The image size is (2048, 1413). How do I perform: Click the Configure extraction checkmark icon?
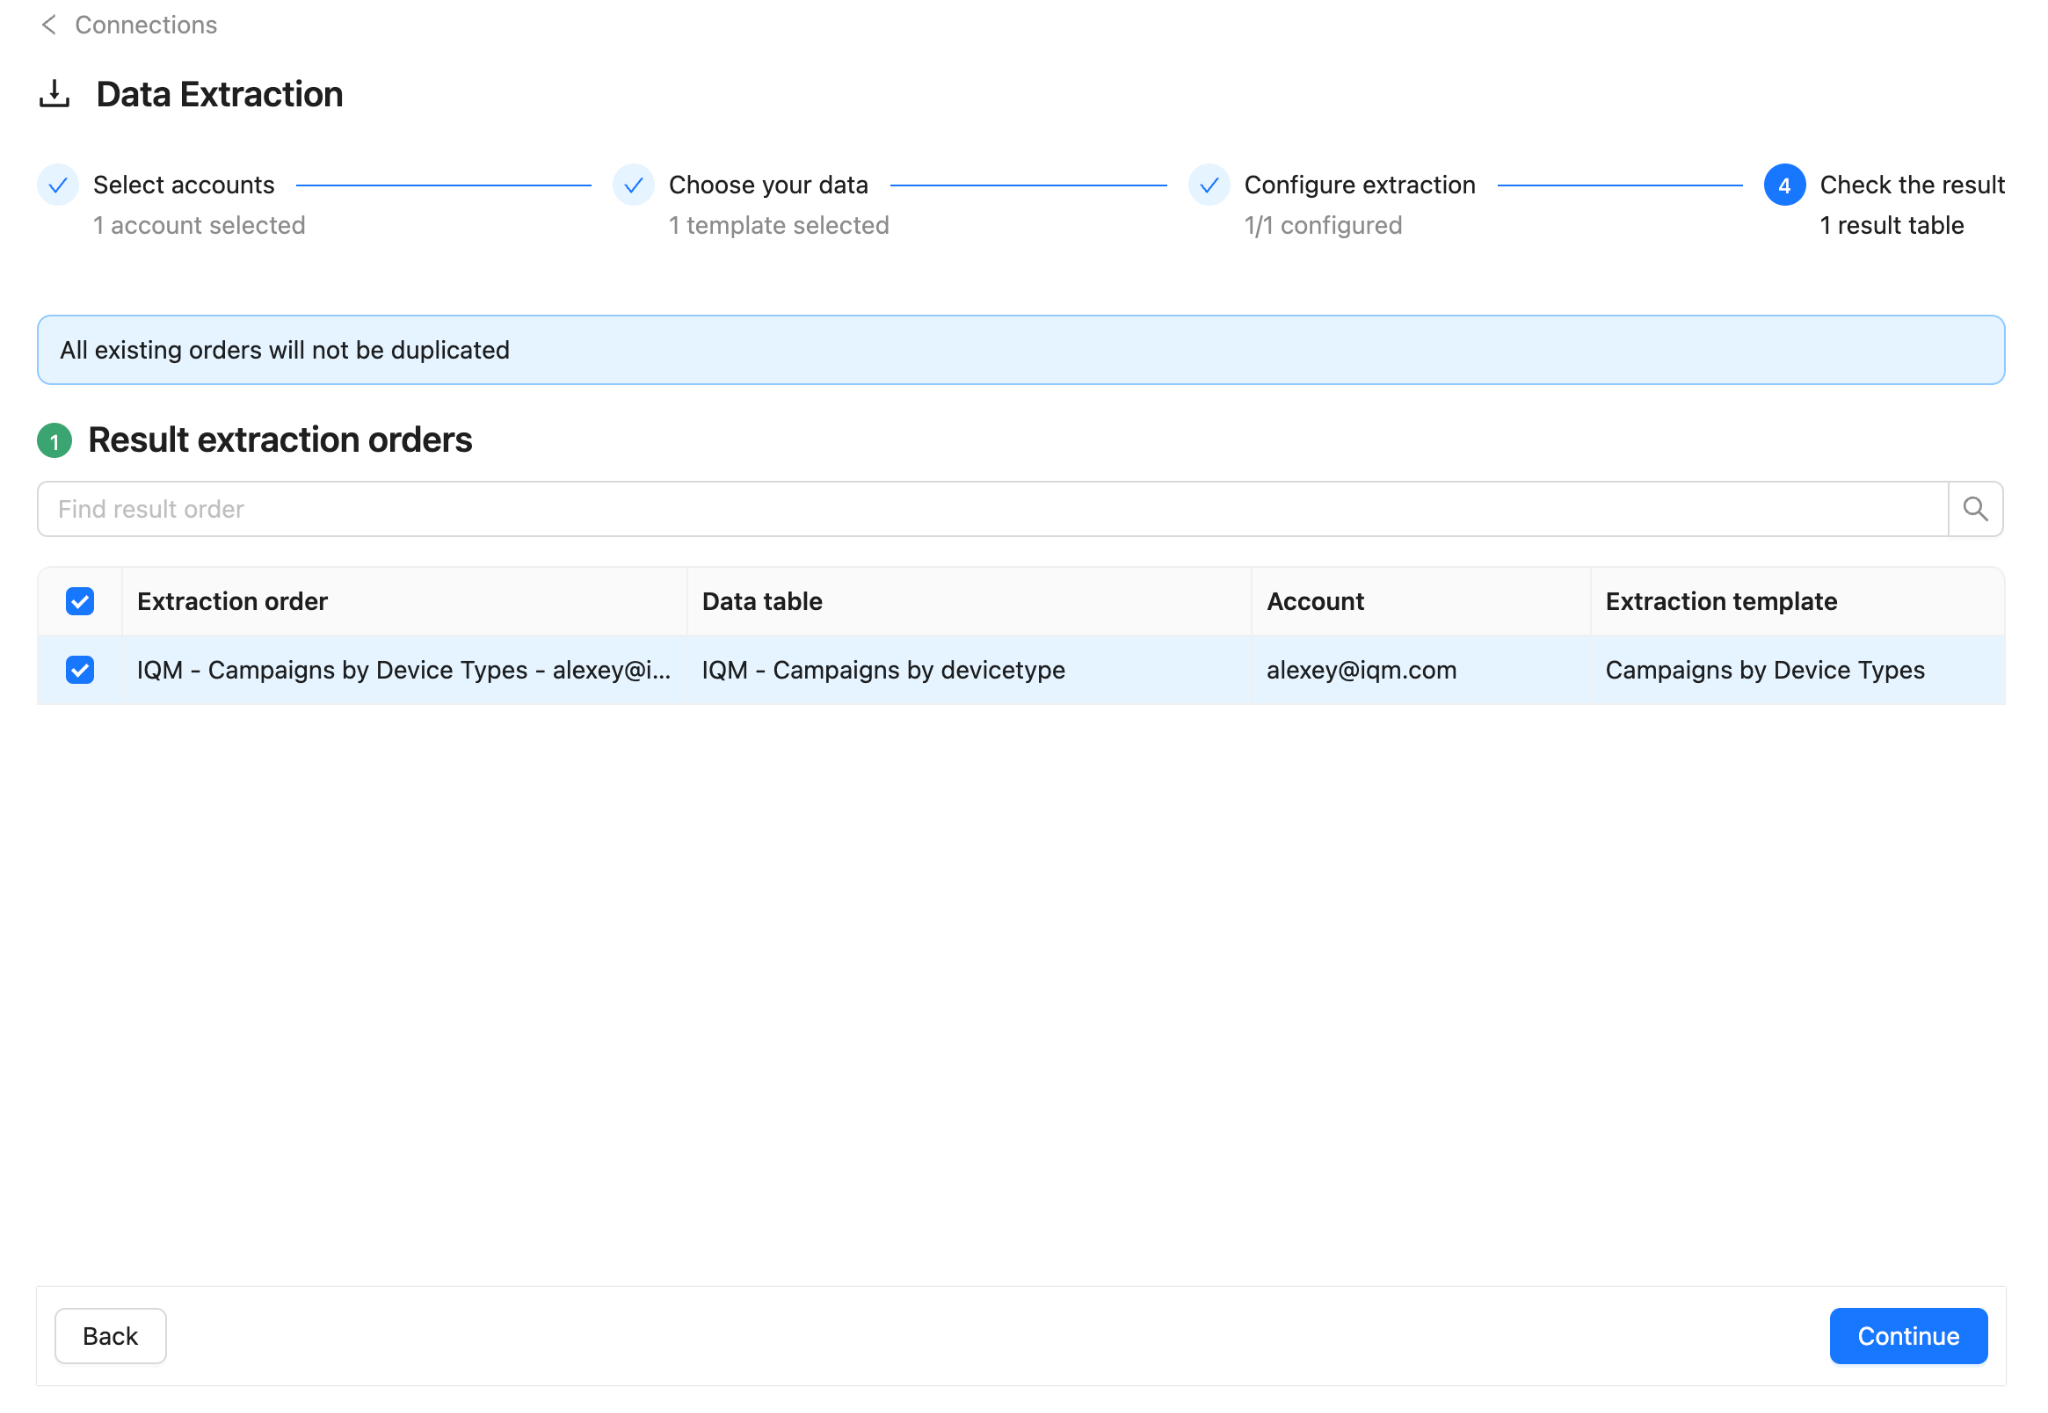pos(1208,185)
